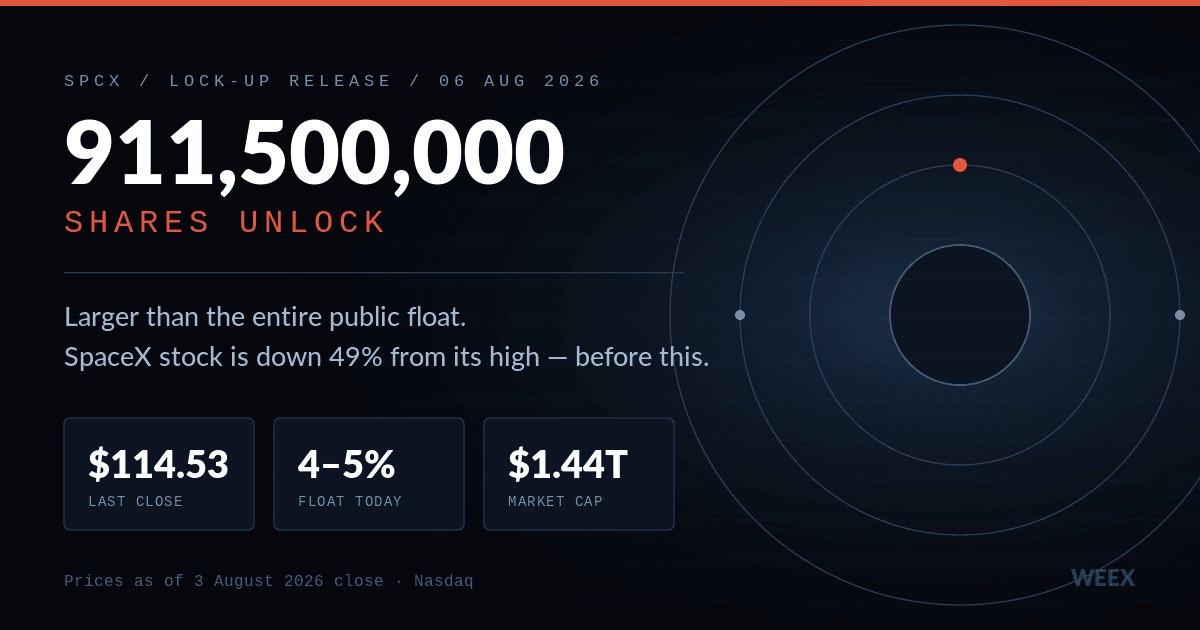Click the grey dot on the left orbit

[740, 315]
